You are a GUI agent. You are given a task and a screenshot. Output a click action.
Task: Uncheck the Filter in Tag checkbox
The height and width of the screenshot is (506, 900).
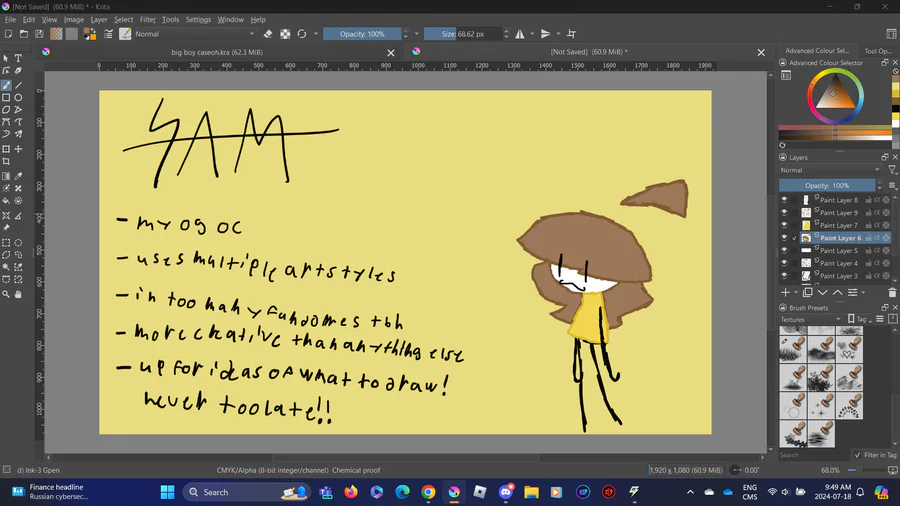(857, 455)
